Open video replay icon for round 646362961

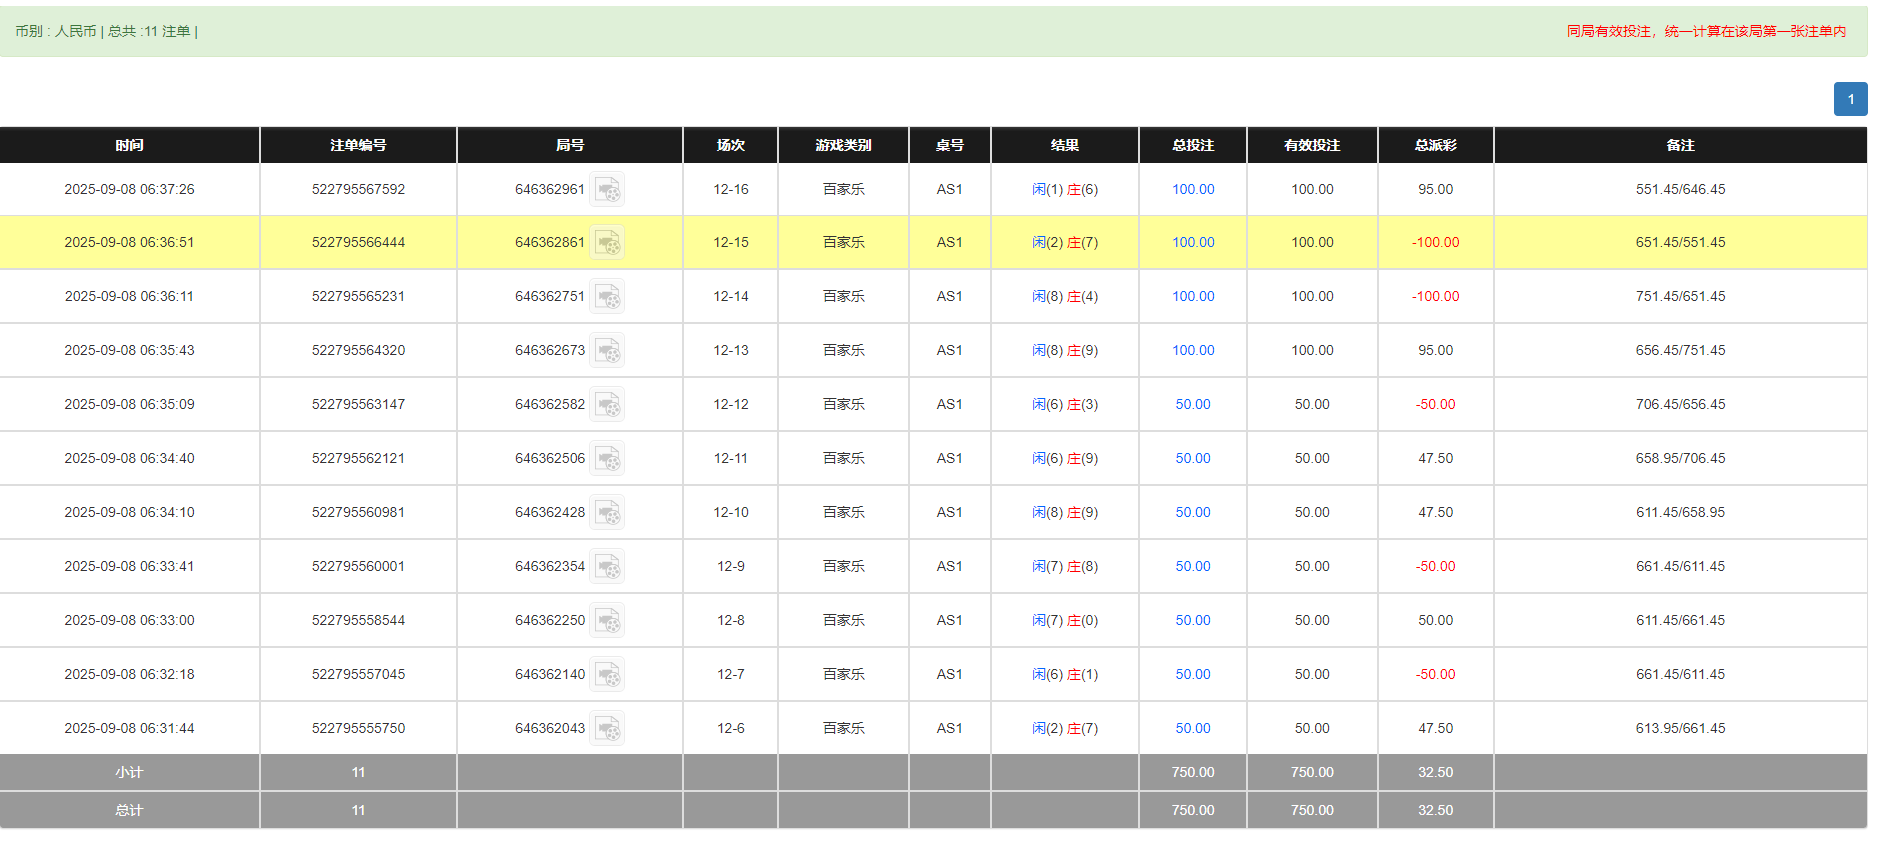[607, 189]
